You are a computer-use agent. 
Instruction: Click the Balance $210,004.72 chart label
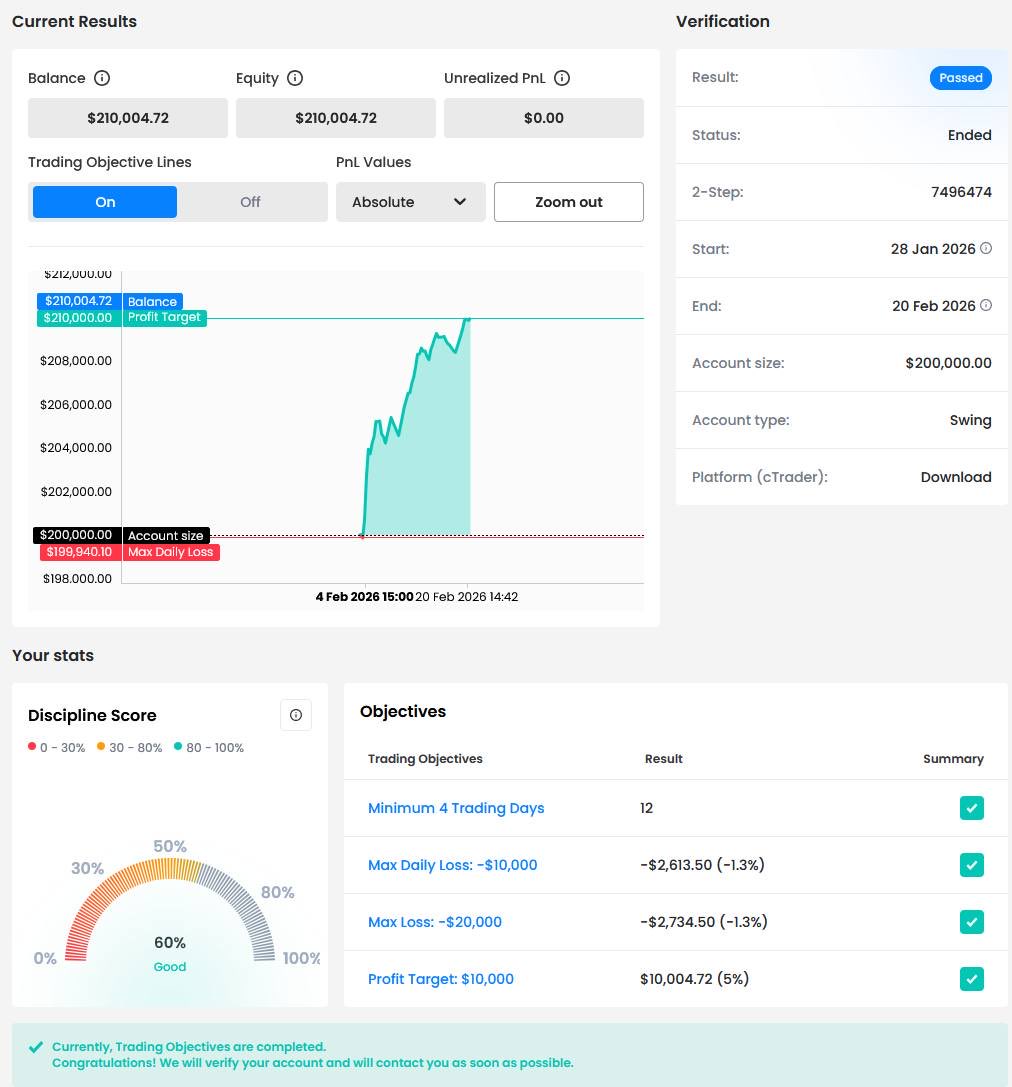(110, 301)
